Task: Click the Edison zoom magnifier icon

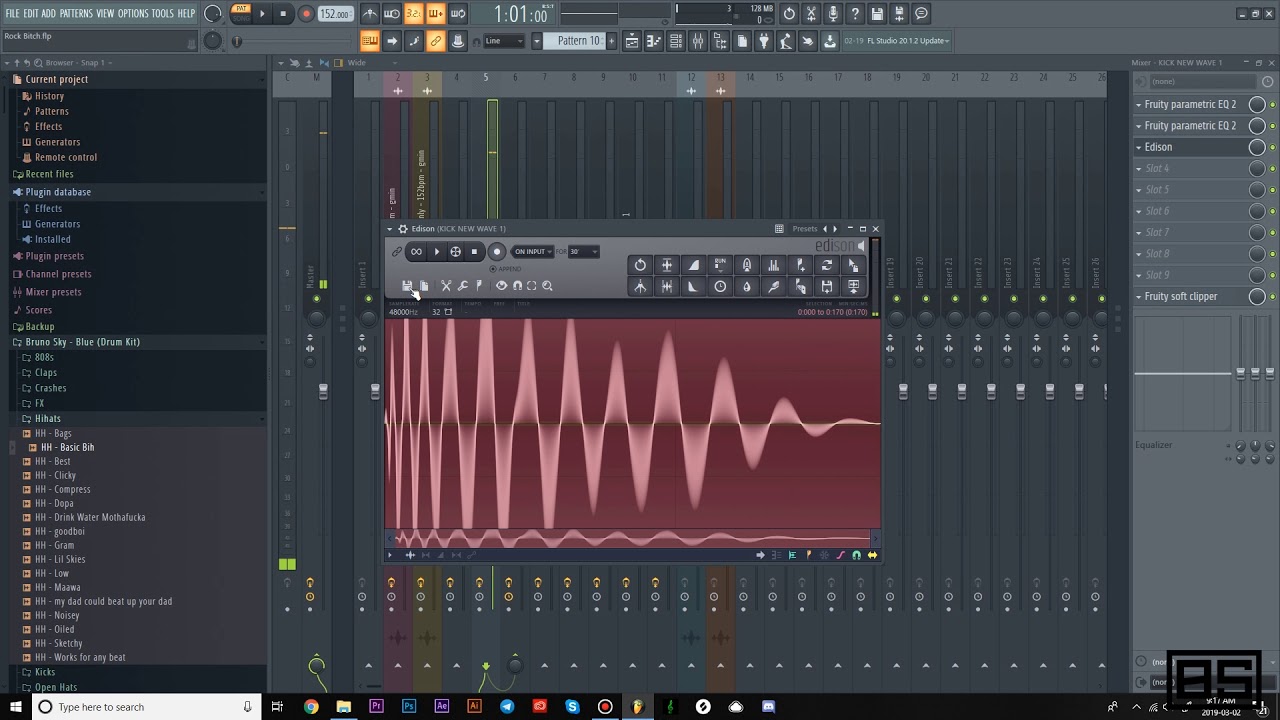Action: click(547, 286)
